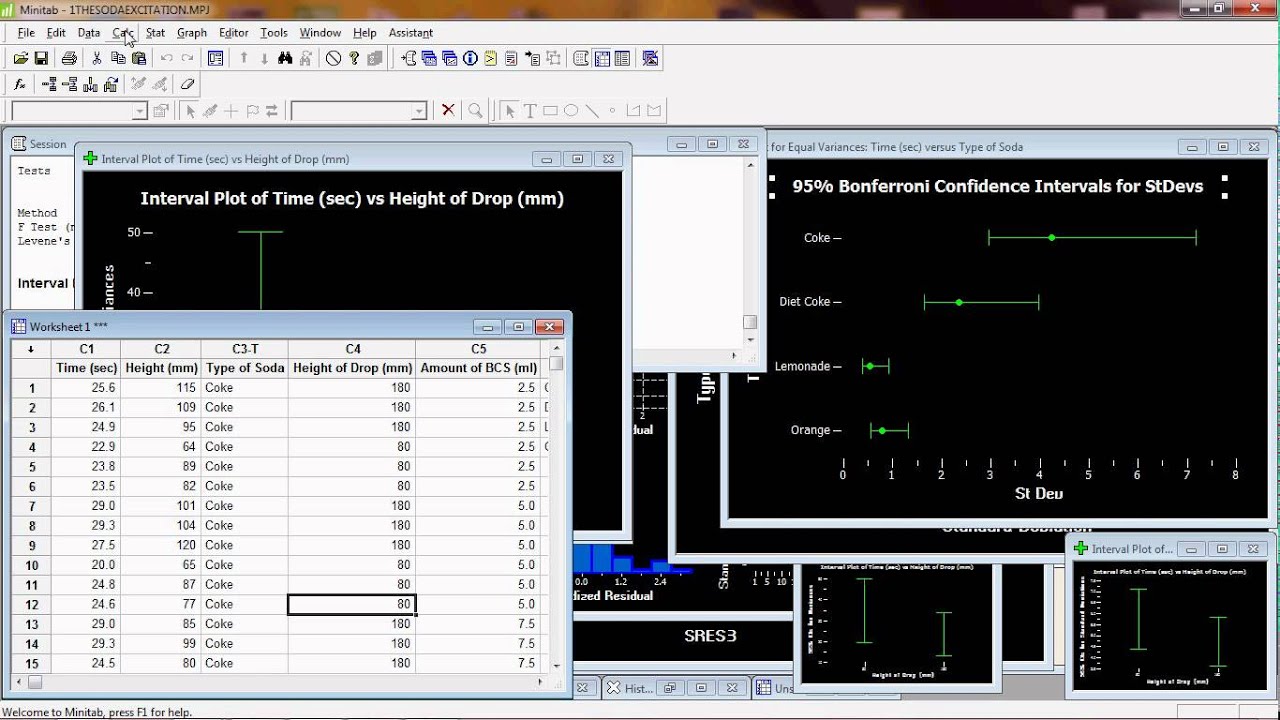Click the fx Assign Formula icon
Viewport: 1280px width, 720px height.
click(x=20, y=85)
